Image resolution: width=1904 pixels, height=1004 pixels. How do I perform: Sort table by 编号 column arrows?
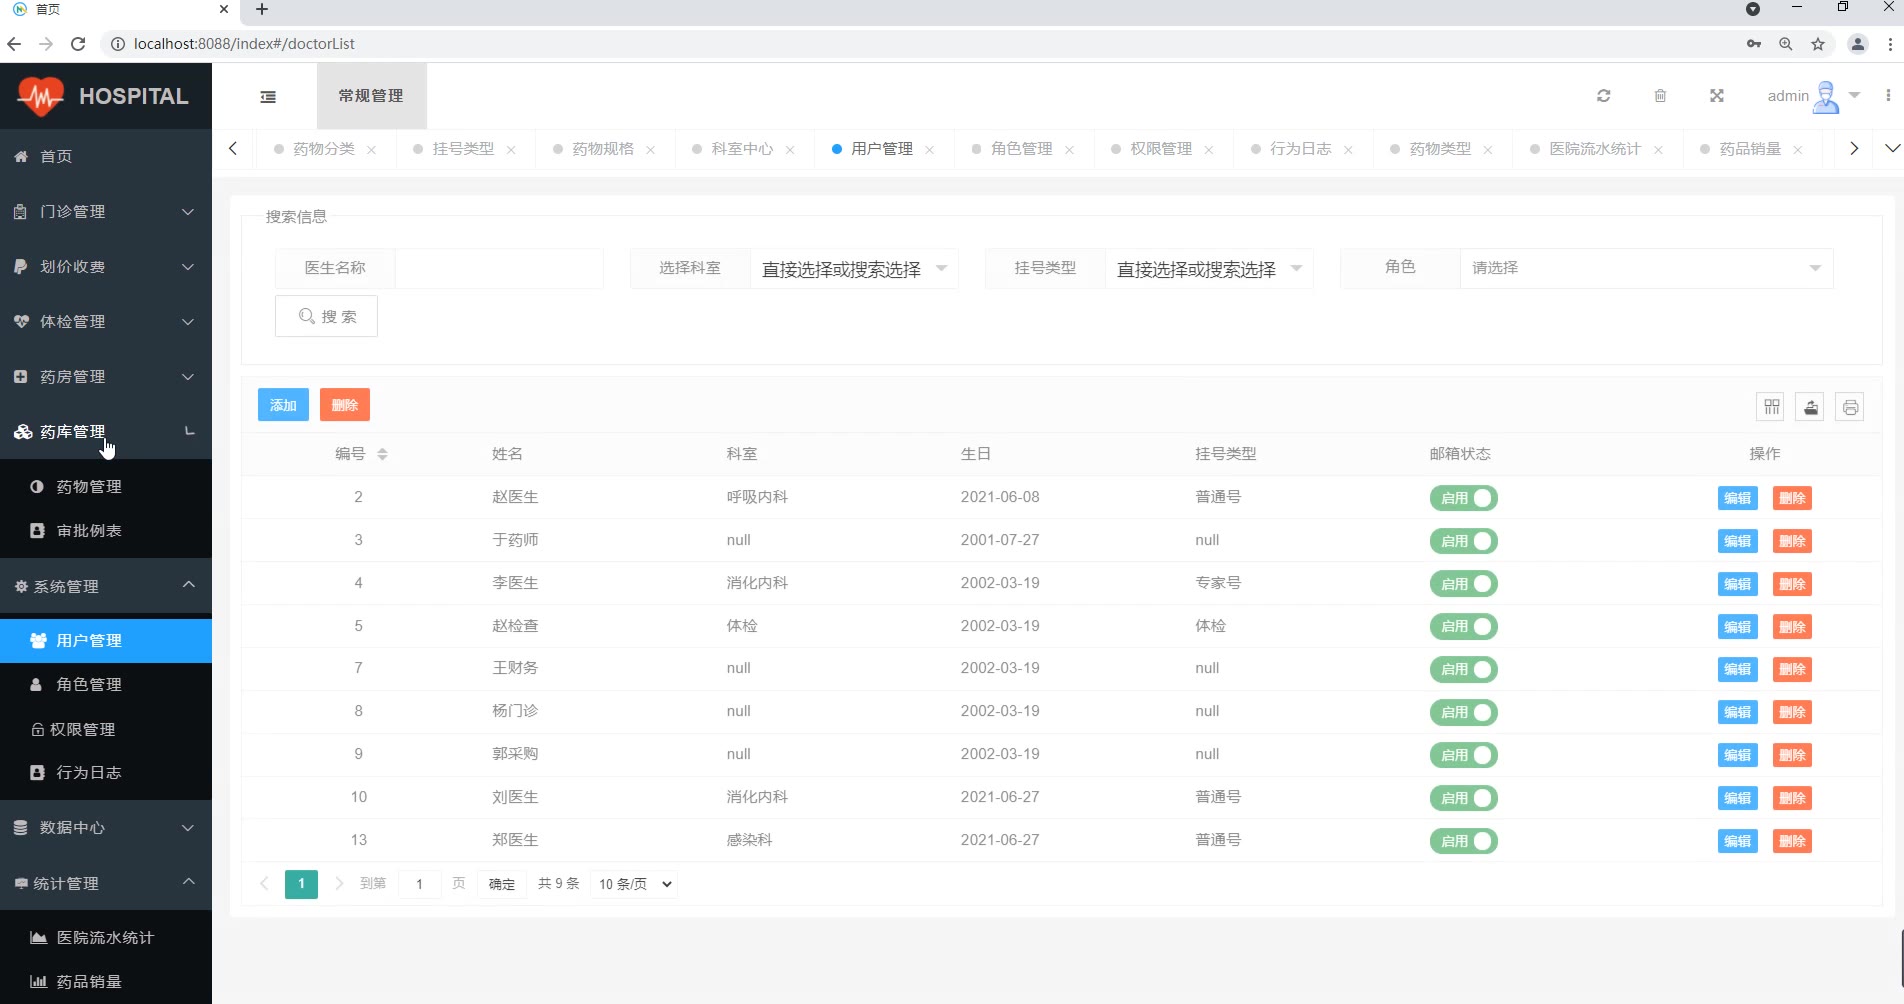pyautogui.click(x=382, y=454)
